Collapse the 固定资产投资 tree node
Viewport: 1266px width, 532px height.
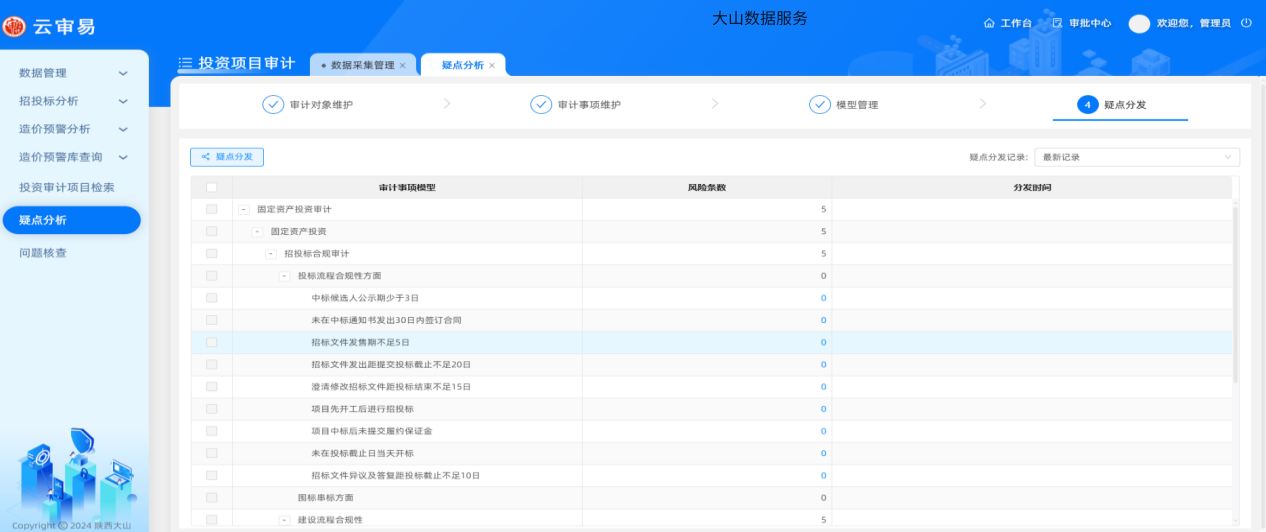(x=258, y=231)
